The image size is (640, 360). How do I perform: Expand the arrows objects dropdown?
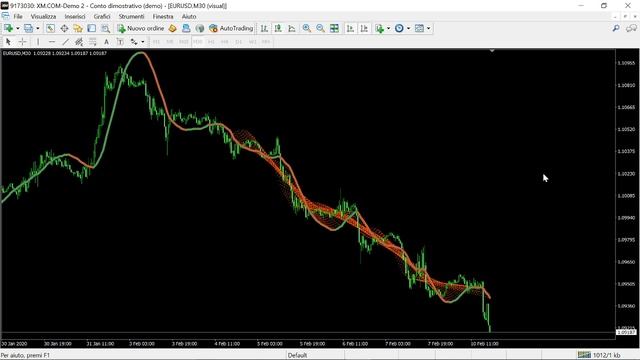(x=142, y=42)
